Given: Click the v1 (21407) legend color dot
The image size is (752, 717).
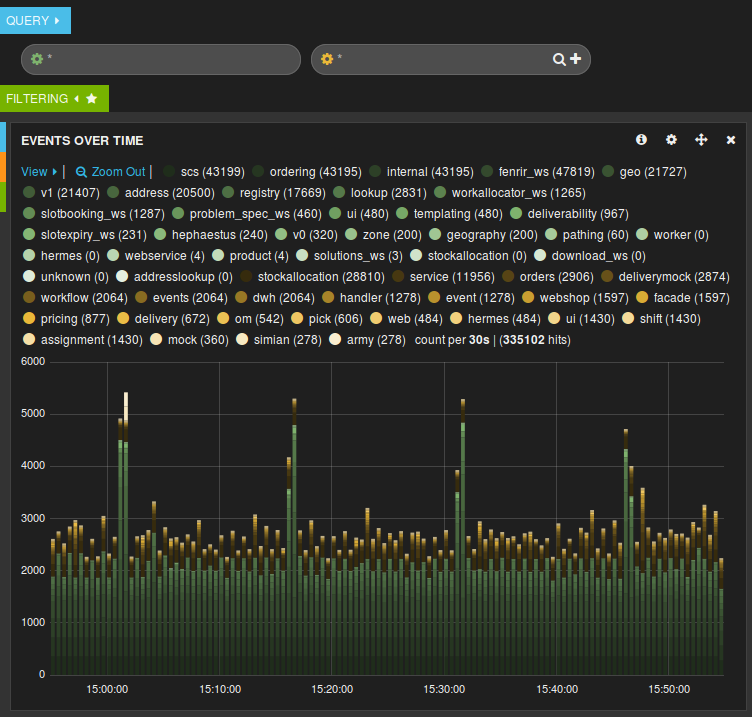Looking at the screenshot, I should [29, 192].
